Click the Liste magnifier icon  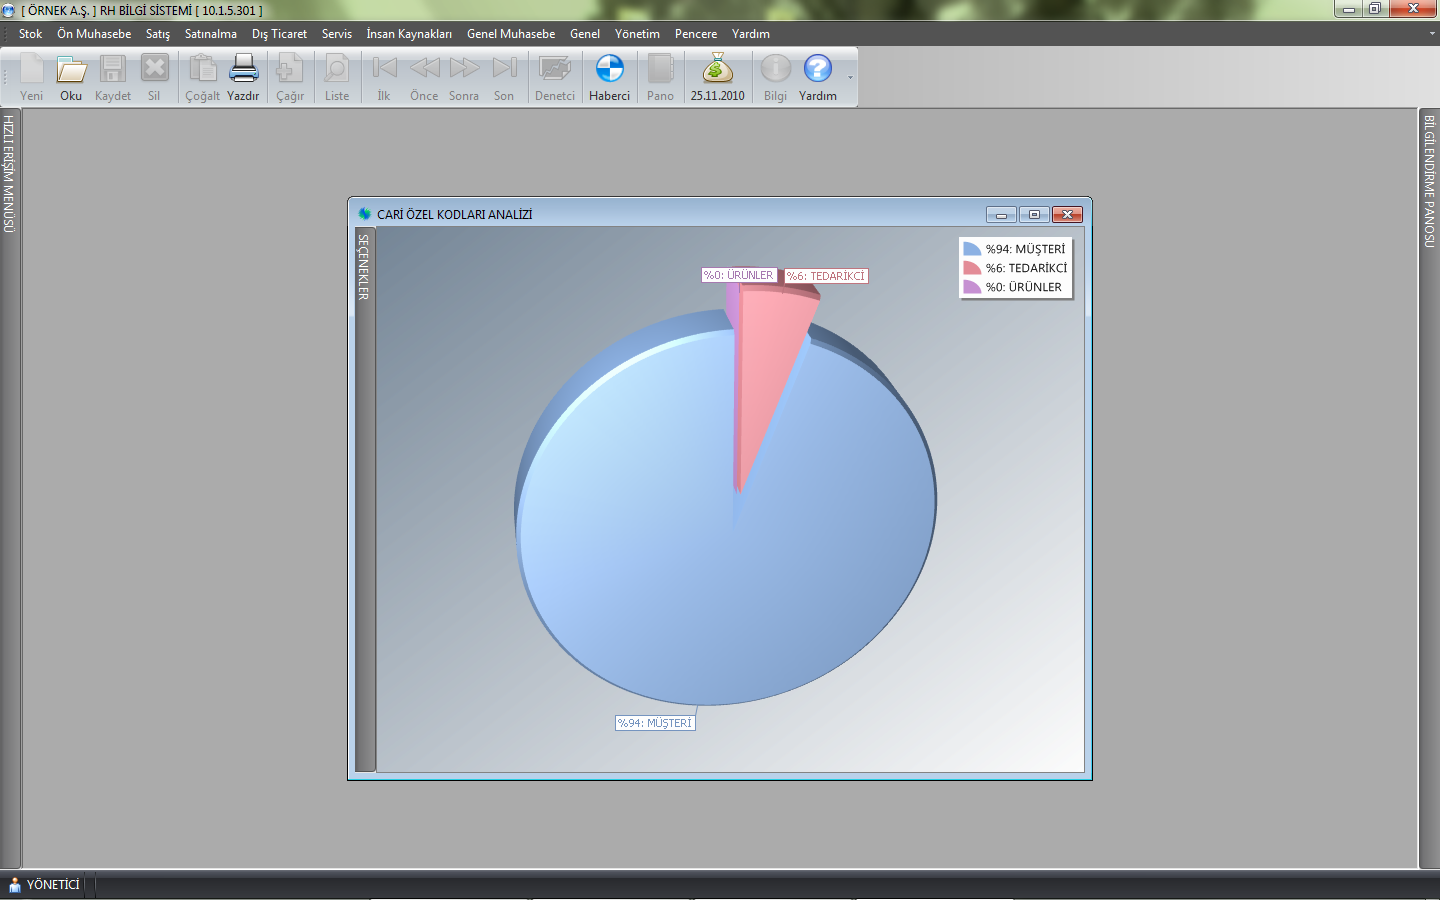pyautogui.click(x=337, y=70)
